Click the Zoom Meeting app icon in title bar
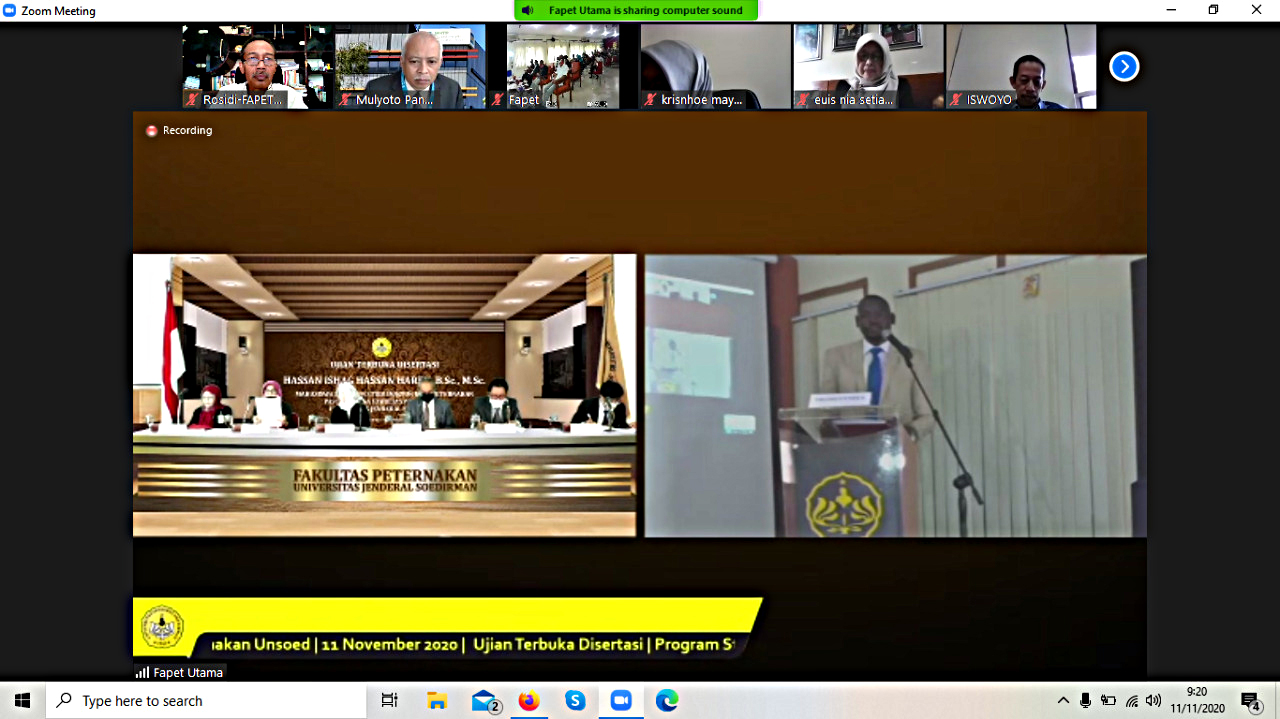 [x=10, y=10]
